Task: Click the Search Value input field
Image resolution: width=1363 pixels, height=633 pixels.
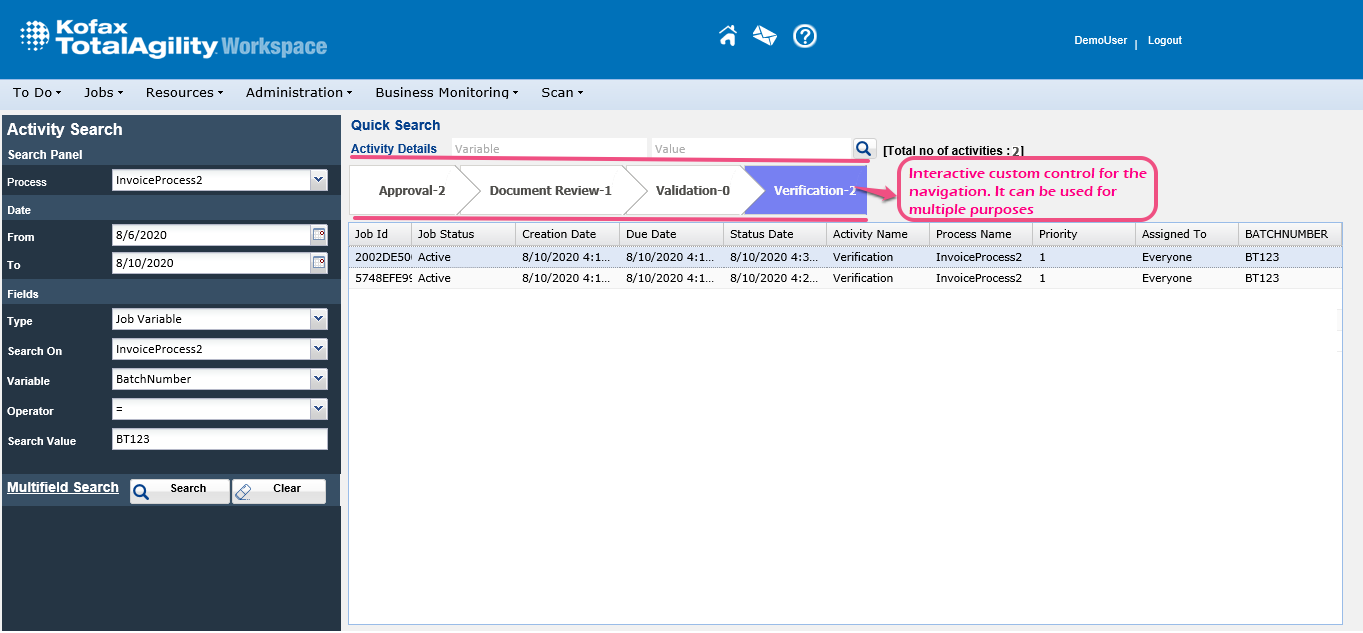Action: [x=219, y=439]
